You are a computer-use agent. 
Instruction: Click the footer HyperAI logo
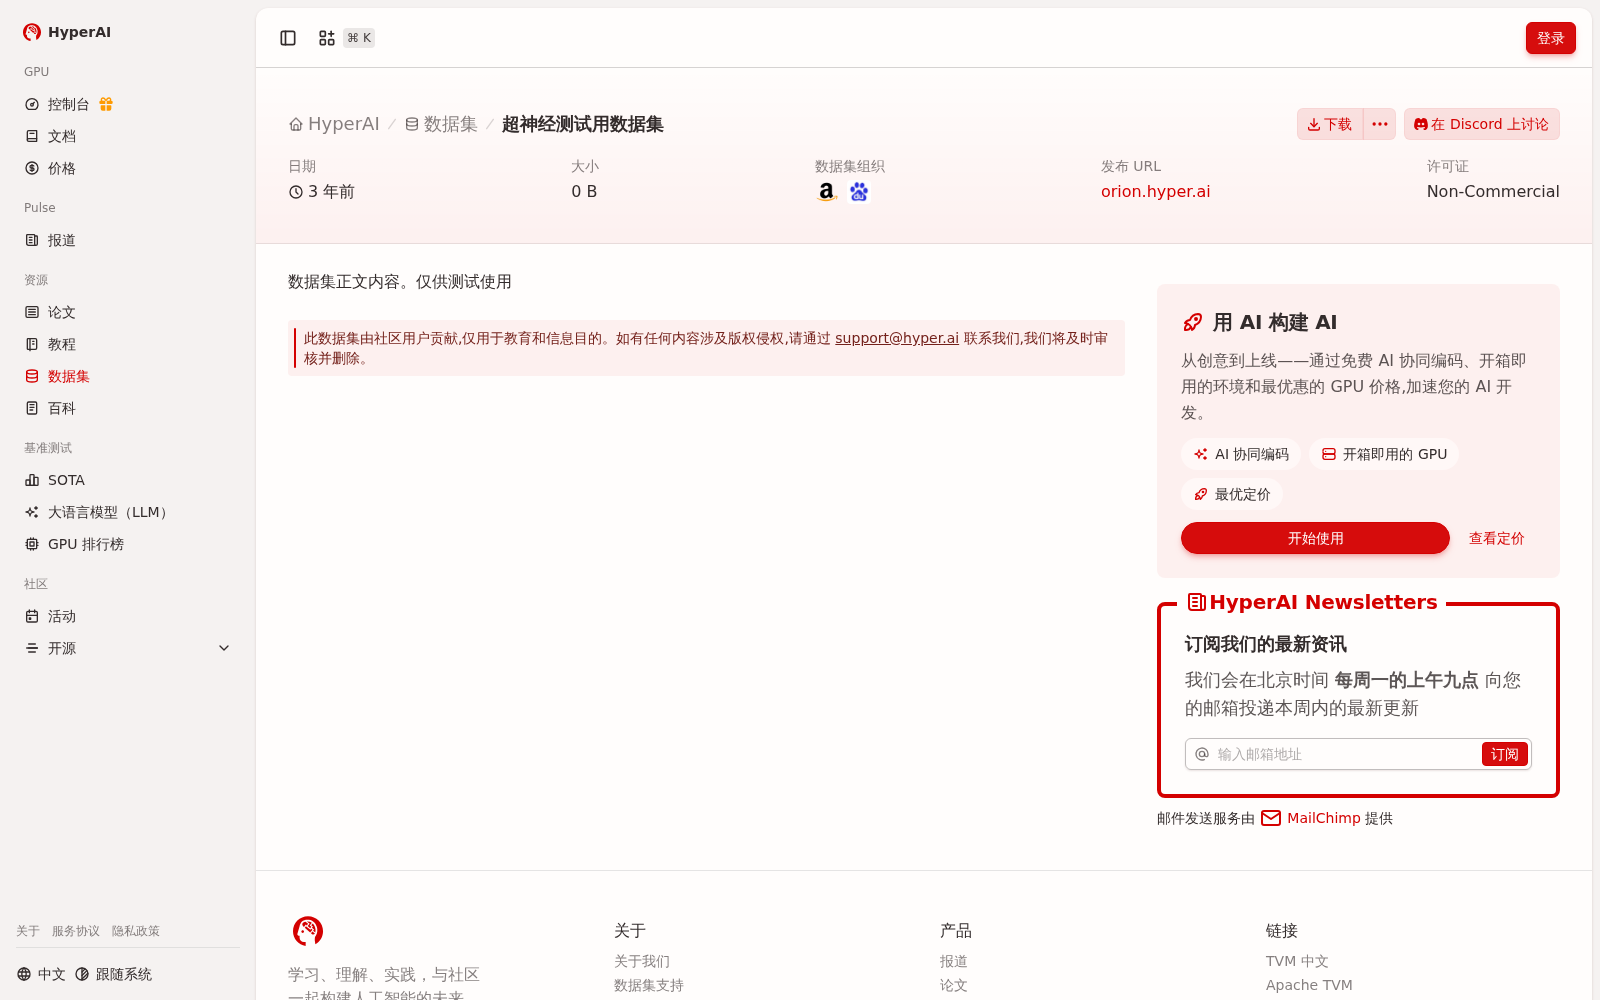click(308, 931)
